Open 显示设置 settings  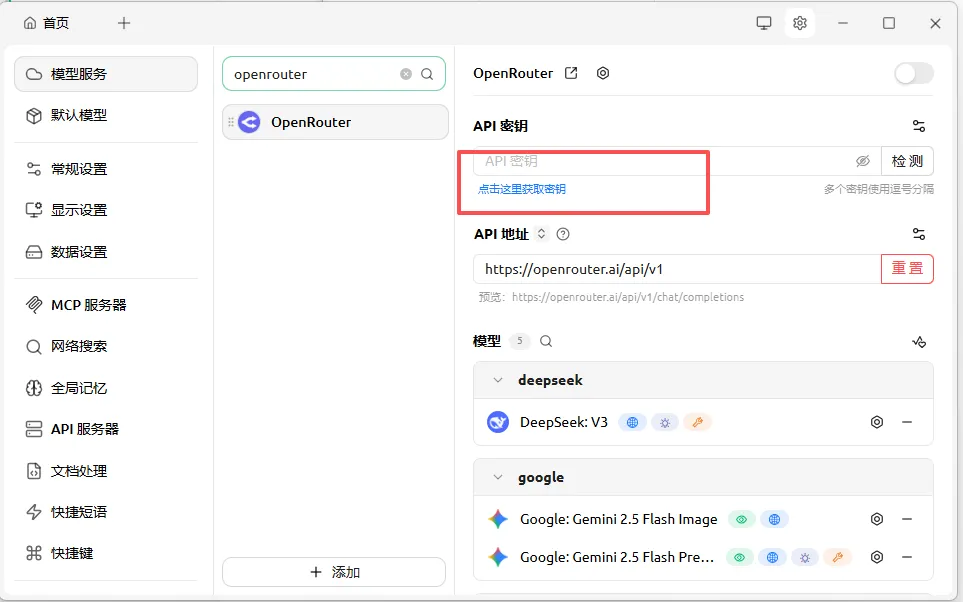106,210
